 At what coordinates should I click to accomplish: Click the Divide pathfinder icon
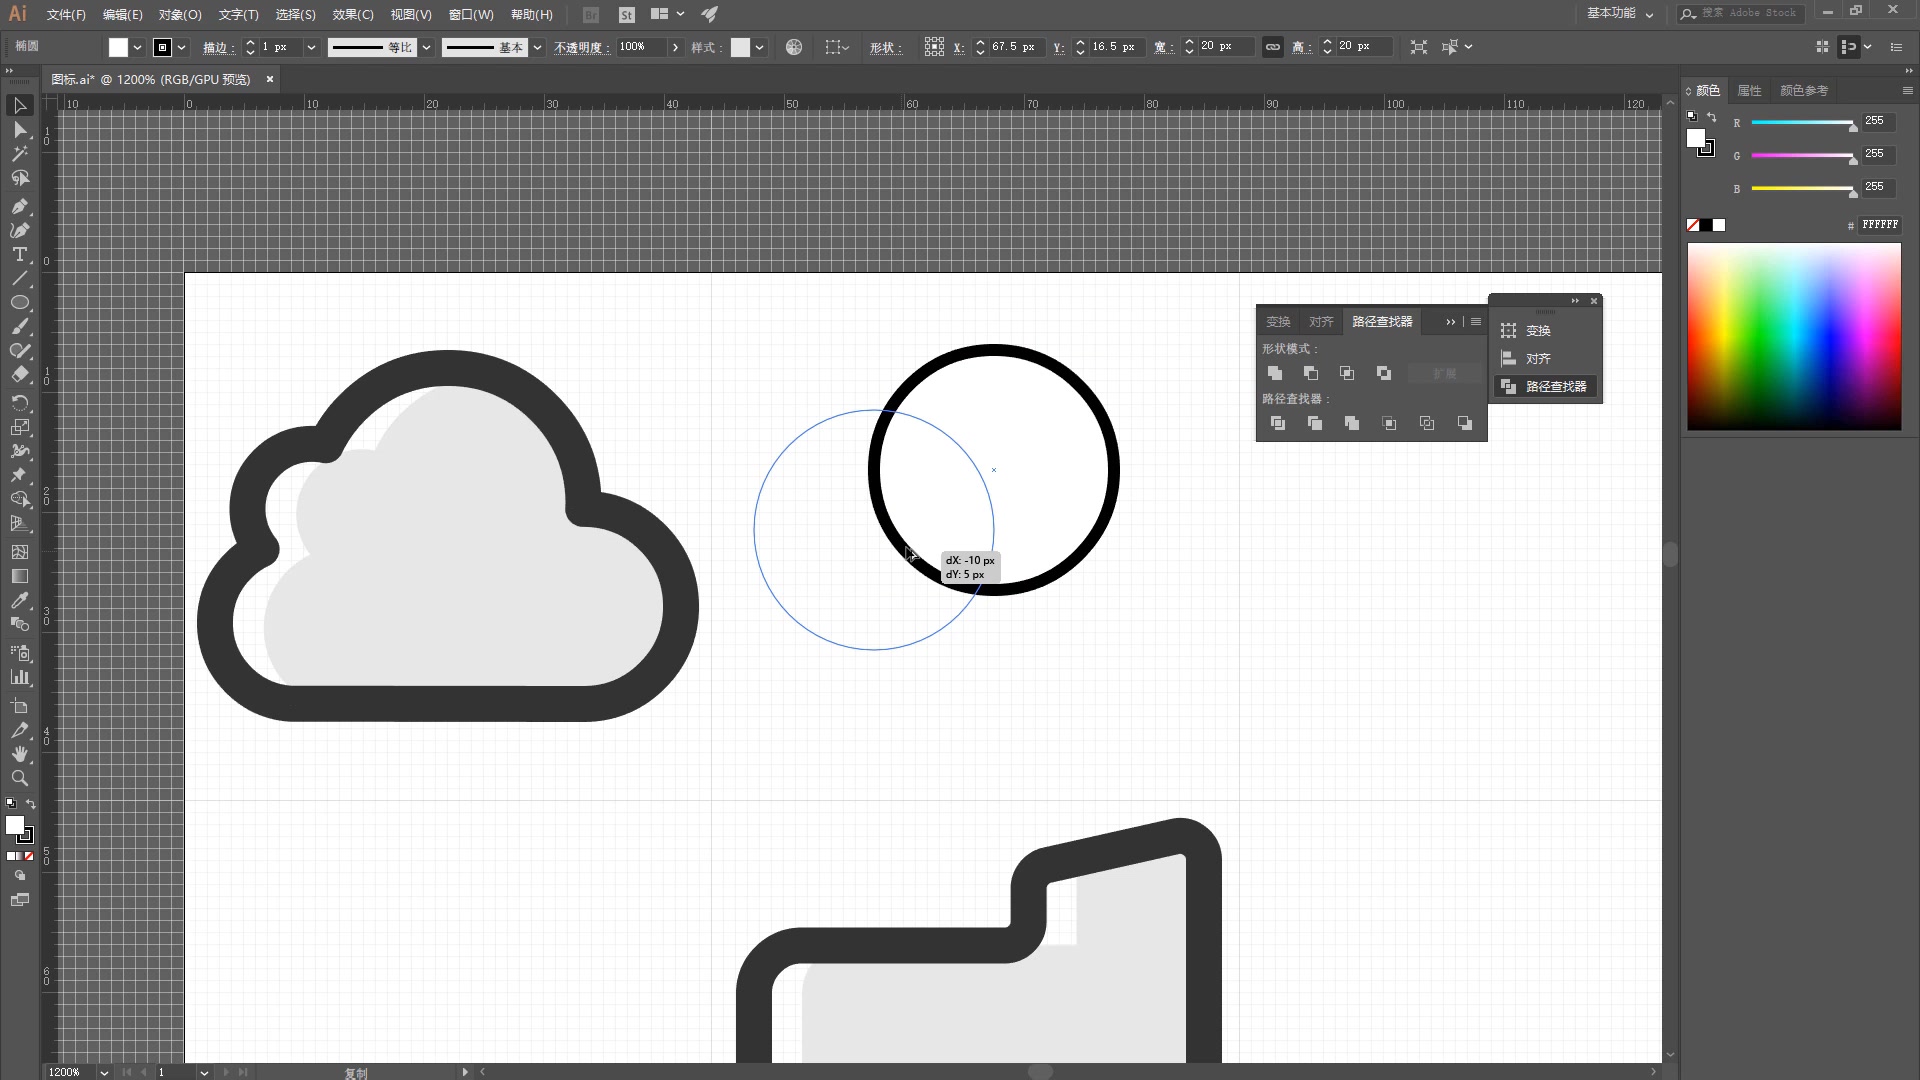coord(1277,423)
